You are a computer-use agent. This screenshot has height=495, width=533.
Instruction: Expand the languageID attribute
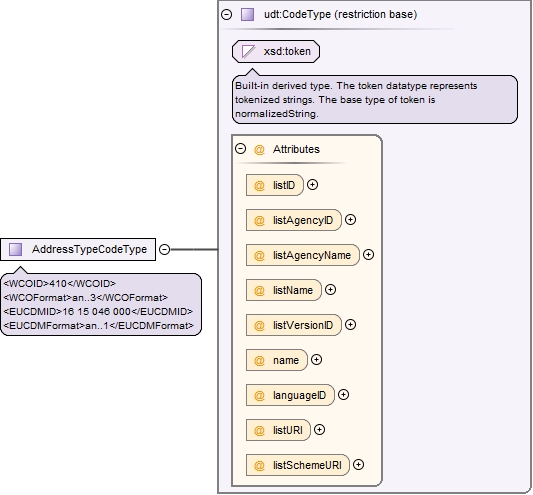click(x=343, y=395)
